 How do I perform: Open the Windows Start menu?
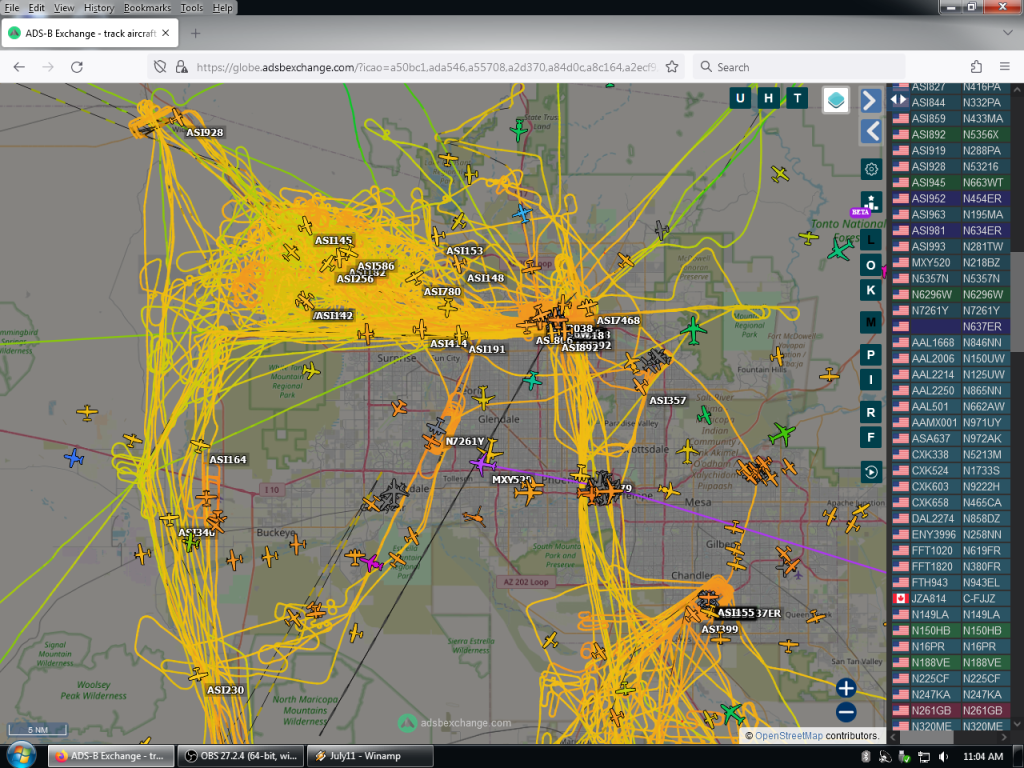tap(21, 756)
